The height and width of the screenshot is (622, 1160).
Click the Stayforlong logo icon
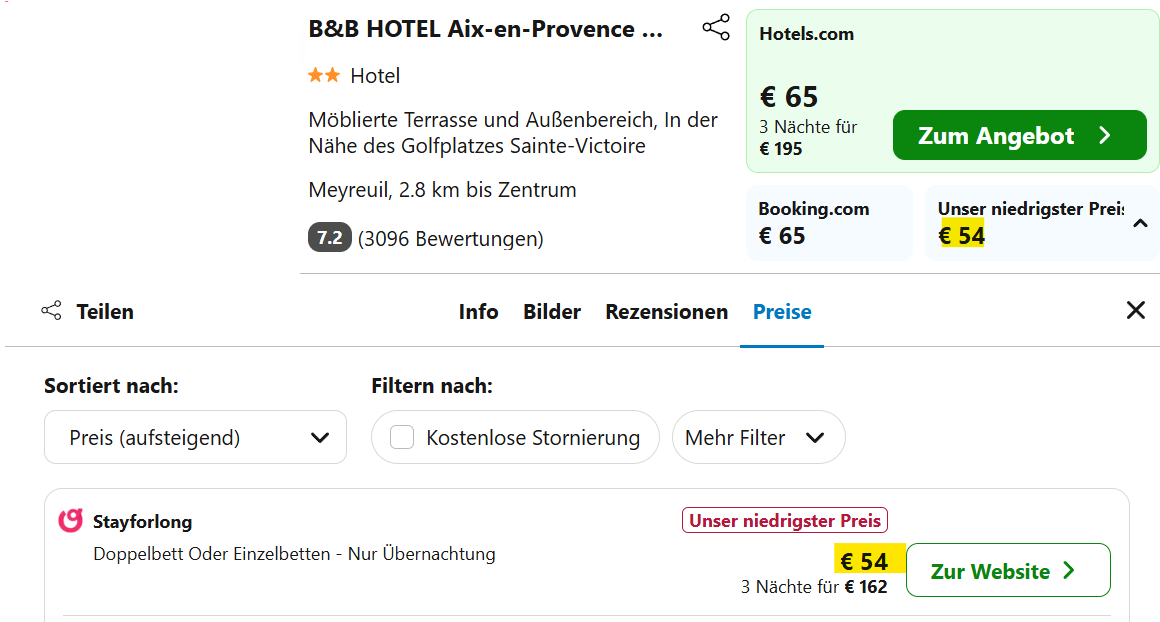(70, 521)
